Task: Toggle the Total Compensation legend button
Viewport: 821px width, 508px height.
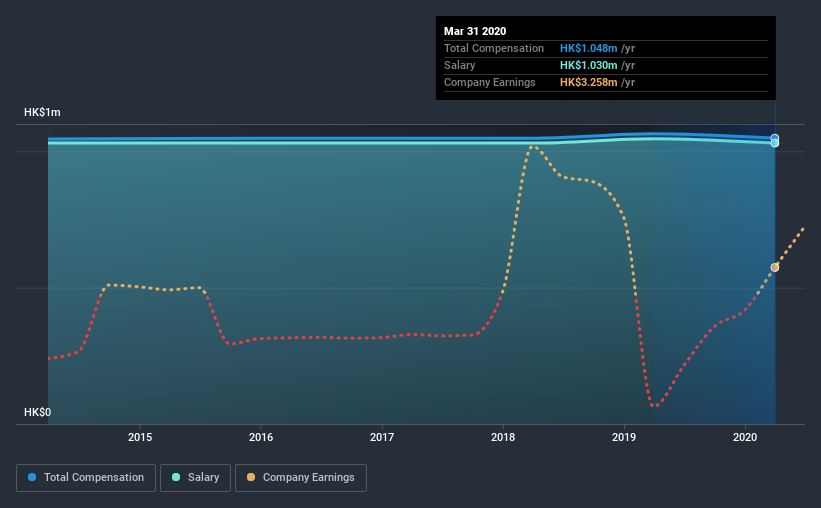Action: click(86, 478)
